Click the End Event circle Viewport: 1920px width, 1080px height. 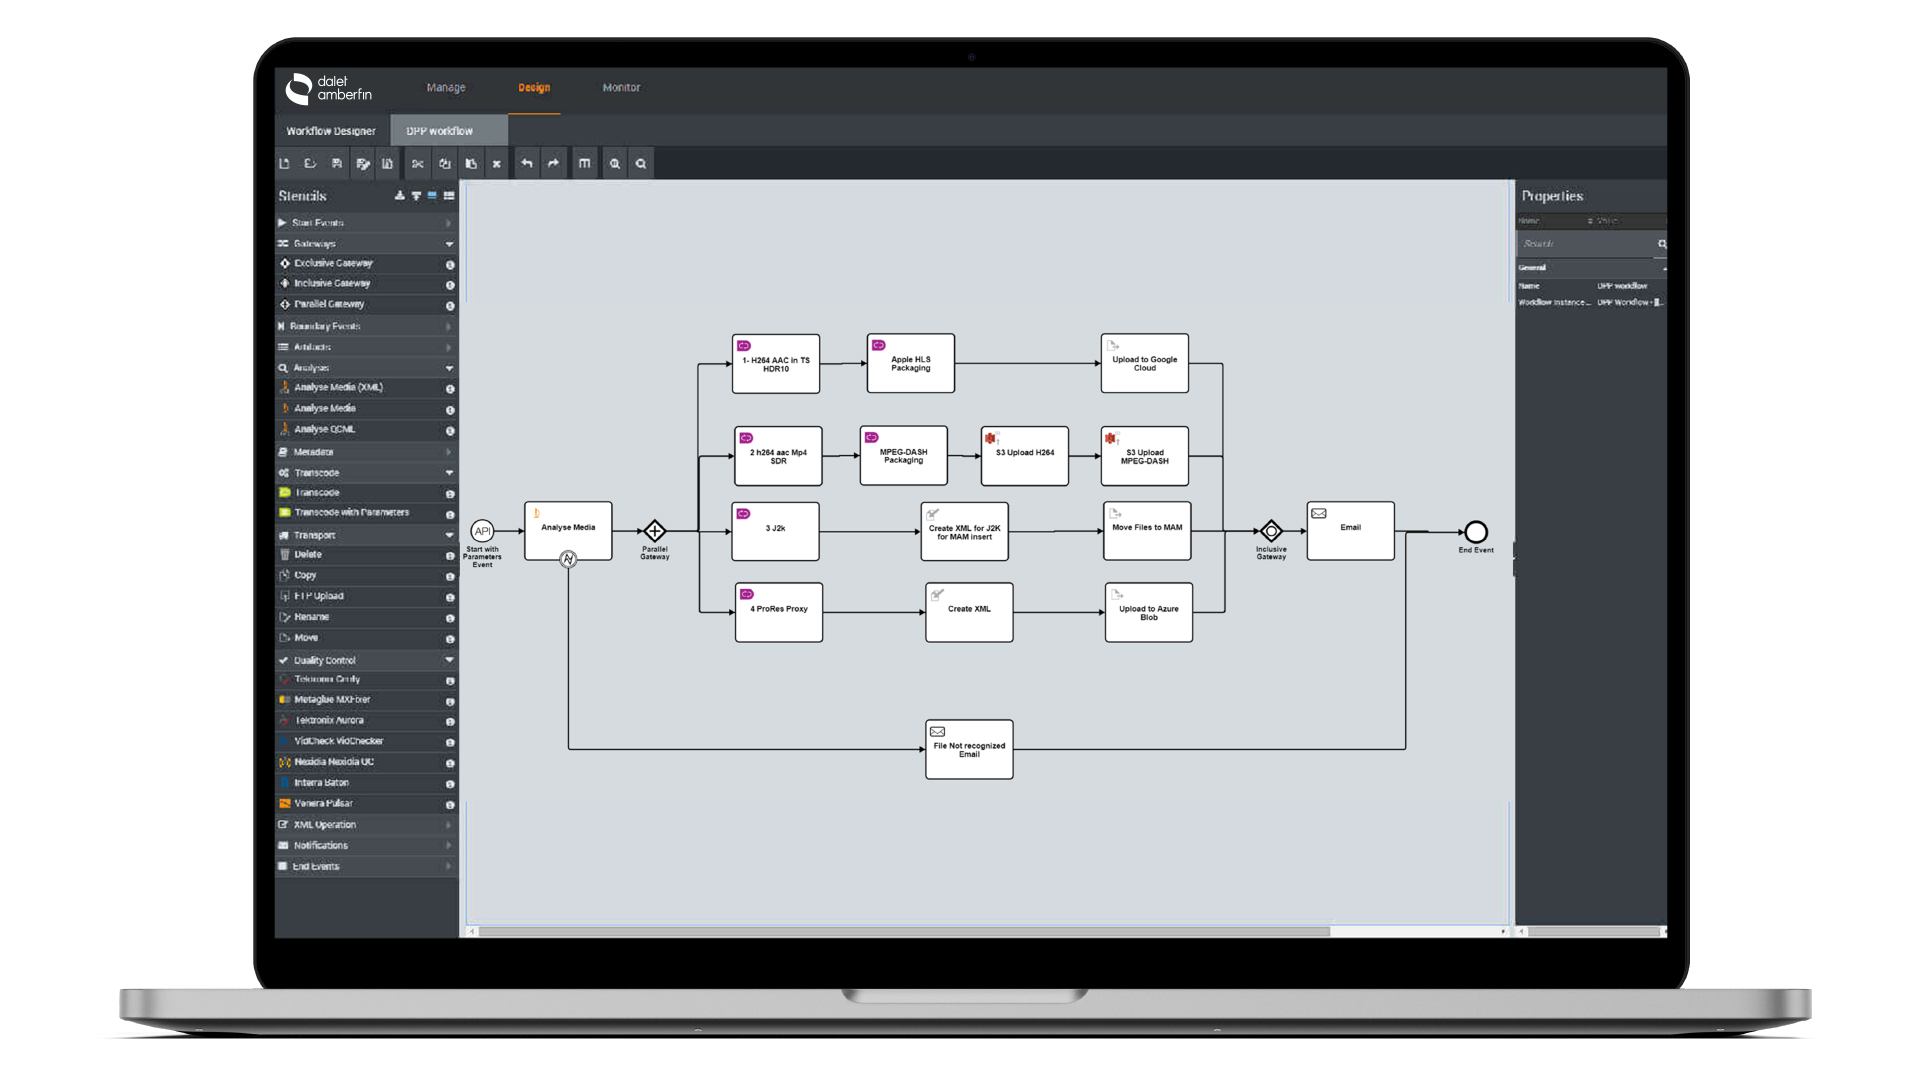pos(1476,532)
